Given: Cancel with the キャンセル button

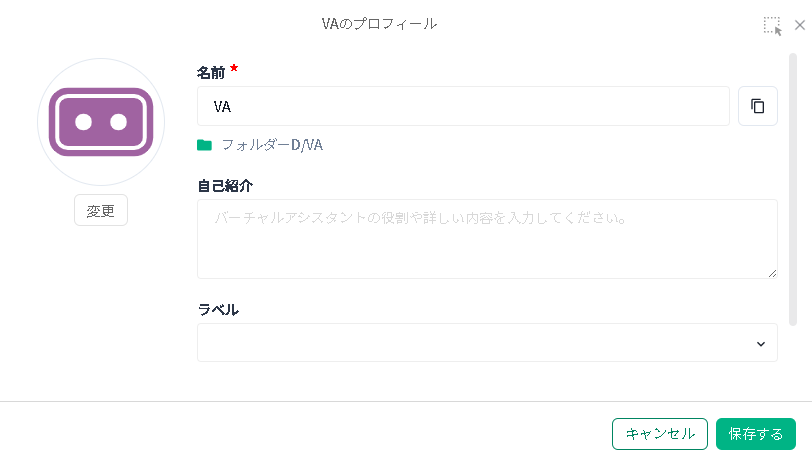Looking at the screenshot, I should tap(660, 434).
